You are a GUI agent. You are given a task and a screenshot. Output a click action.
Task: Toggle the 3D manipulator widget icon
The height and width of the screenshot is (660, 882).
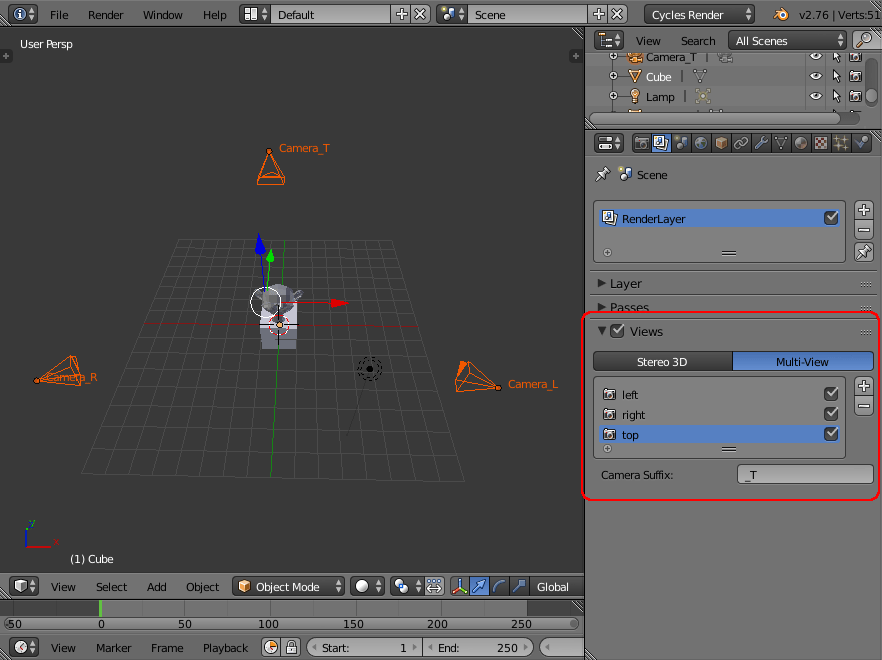[460, 586]
